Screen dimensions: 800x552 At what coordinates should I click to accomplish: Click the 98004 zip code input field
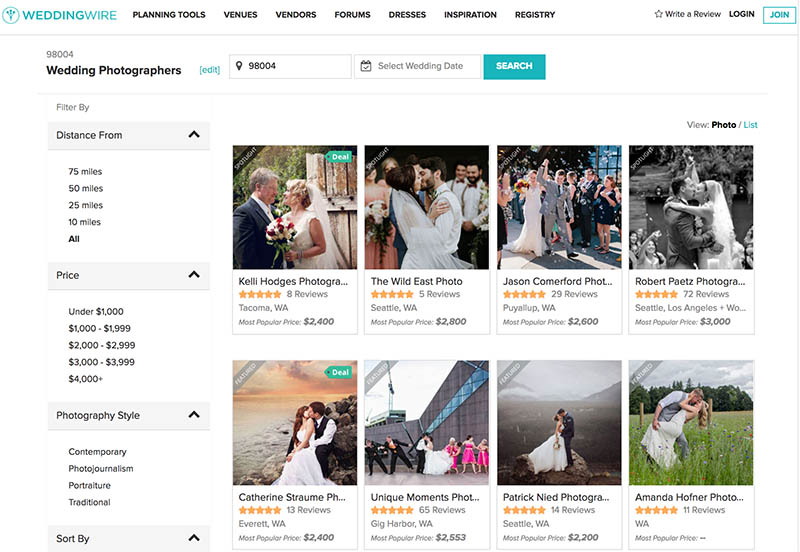pyautogui.click(x=290, y=66)
